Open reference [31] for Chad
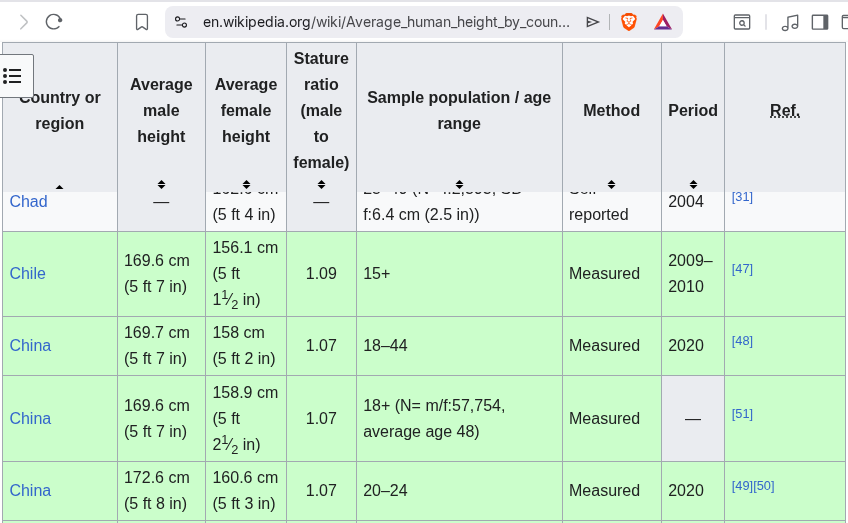 click(742, 197)
